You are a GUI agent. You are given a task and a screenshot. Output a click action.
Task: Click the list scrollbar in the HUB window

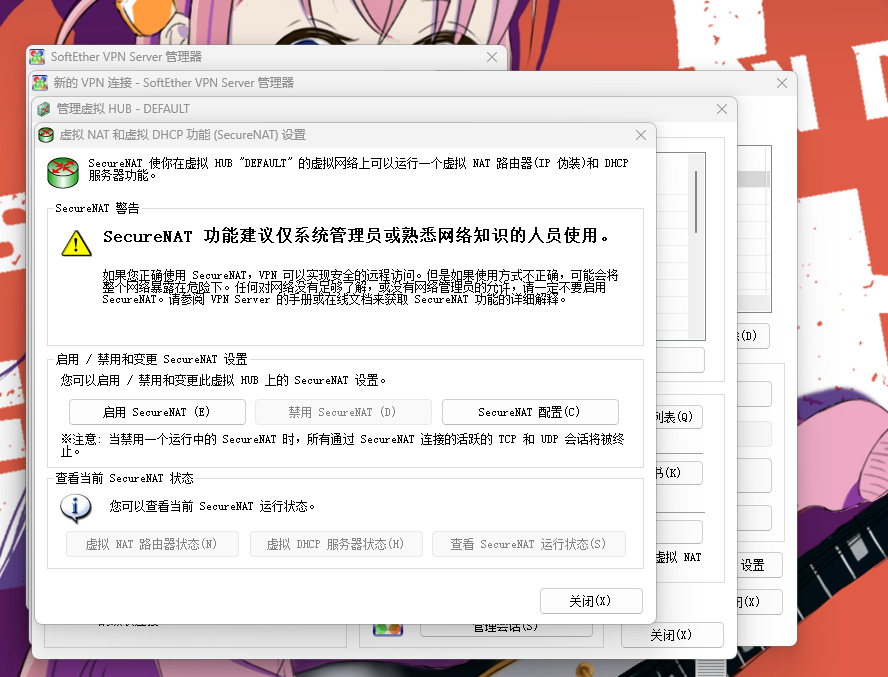[x=696, y=246]
